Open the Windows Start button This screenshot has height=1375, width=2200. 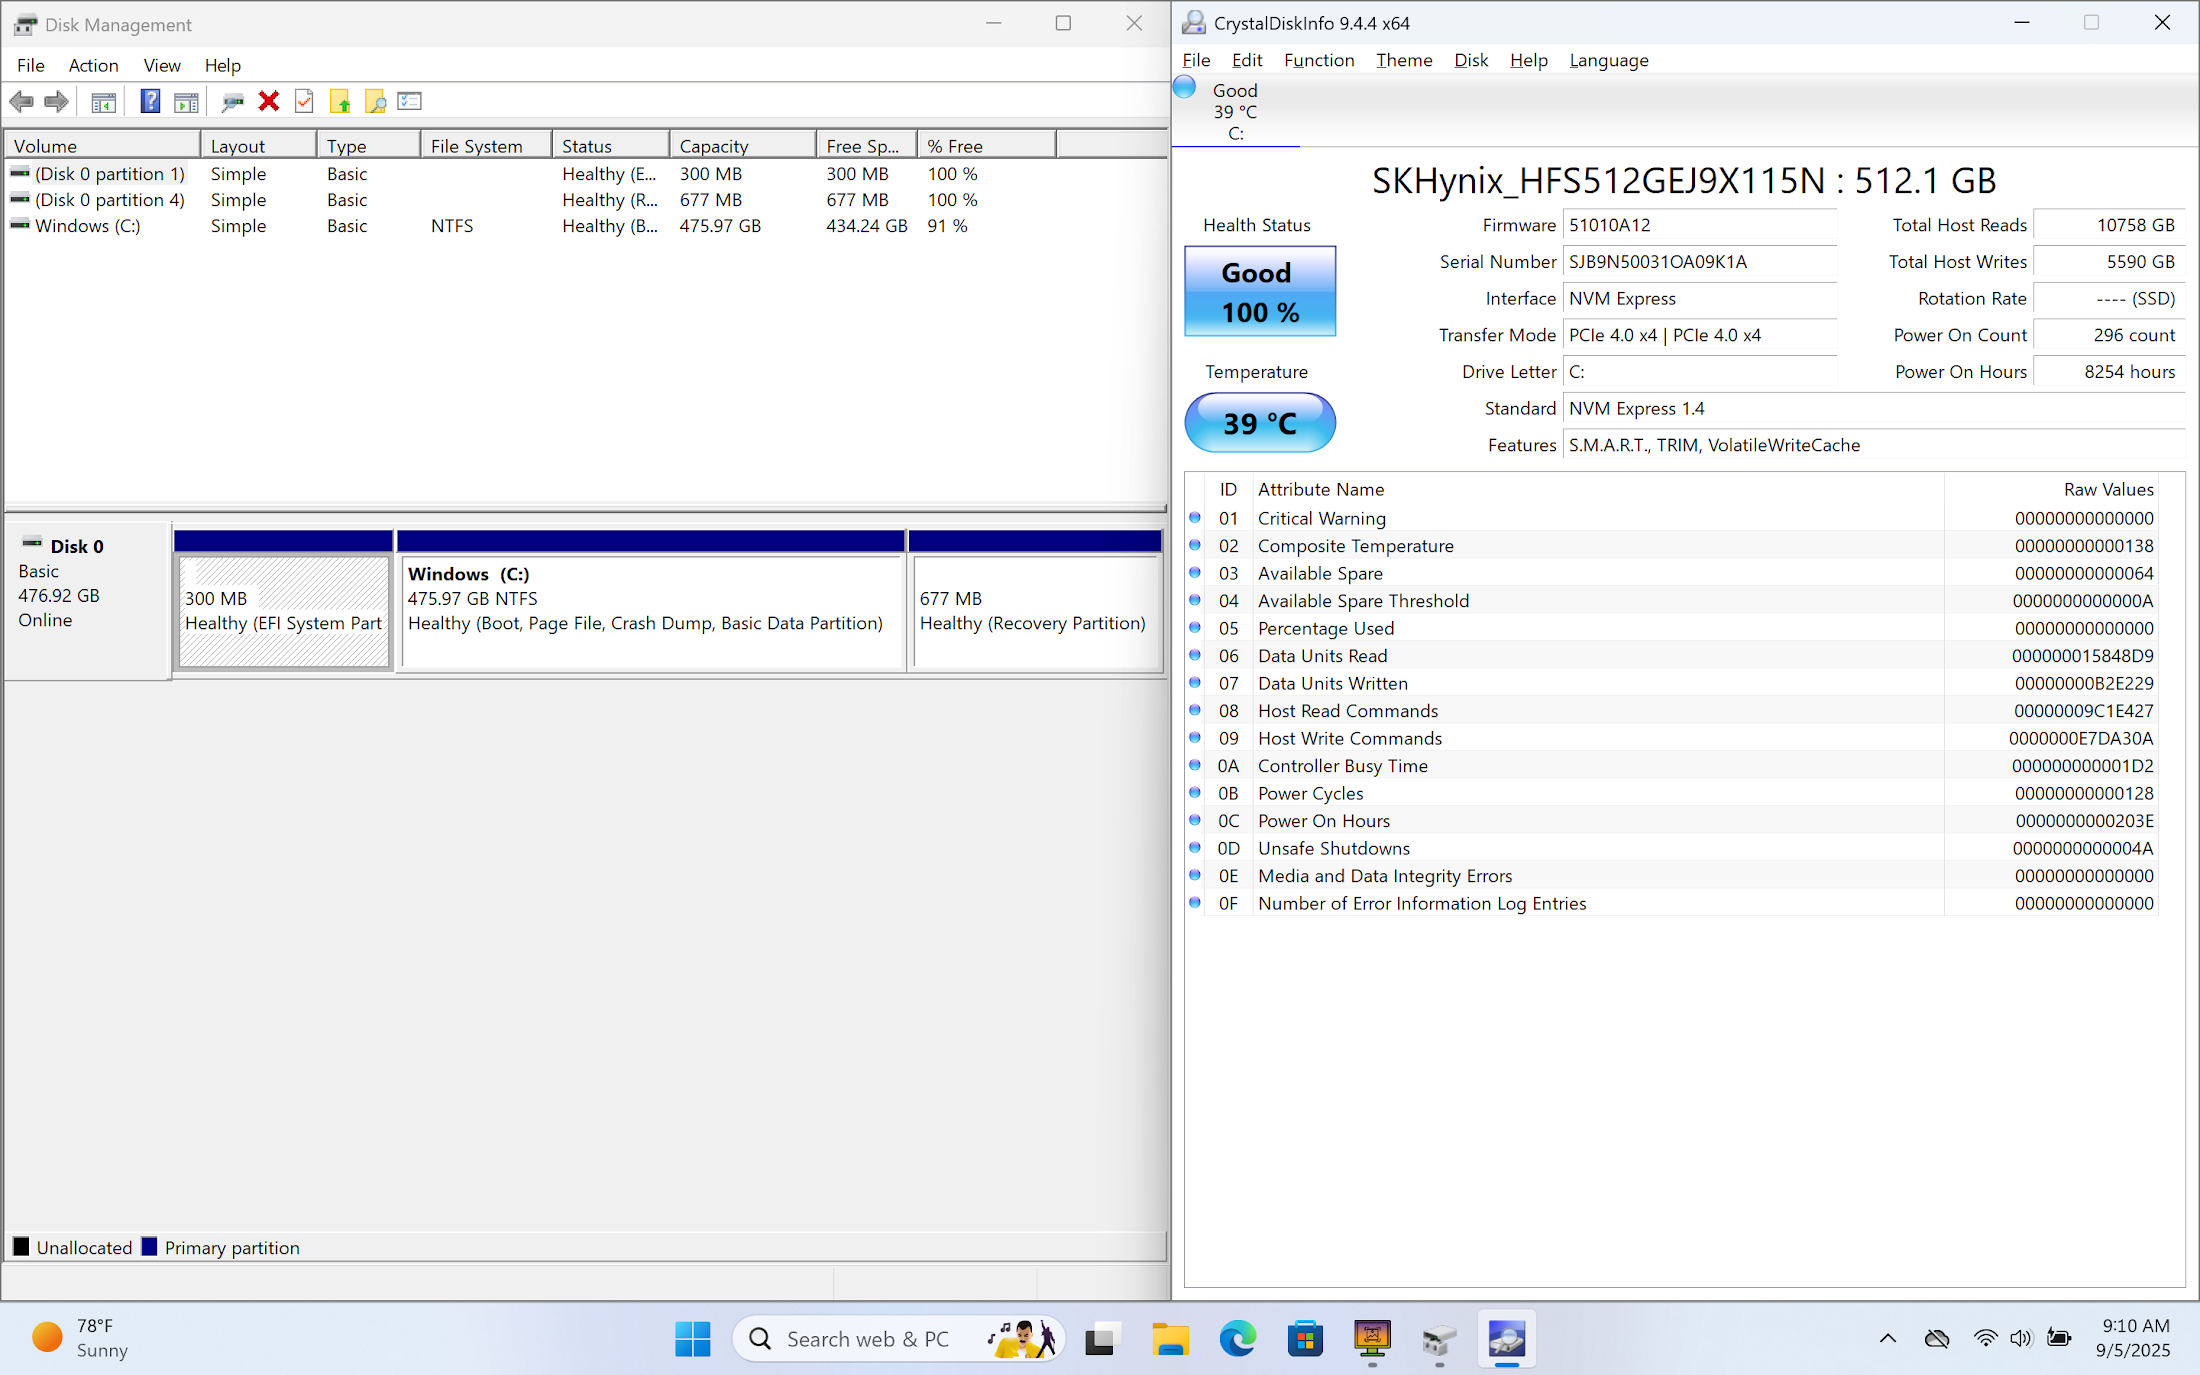tap(692, 1339)
